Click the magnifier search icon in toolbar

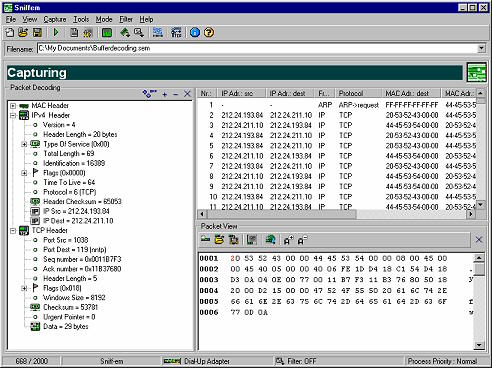point(139,32)
